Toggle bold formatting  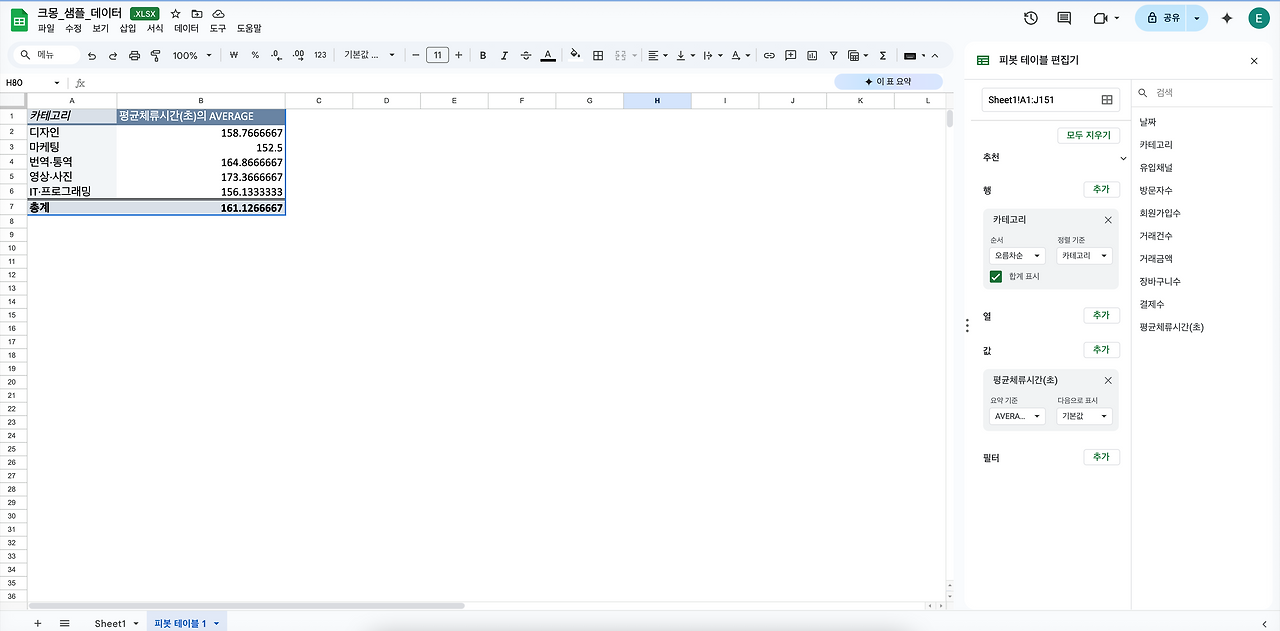click(x=483, y=56)
